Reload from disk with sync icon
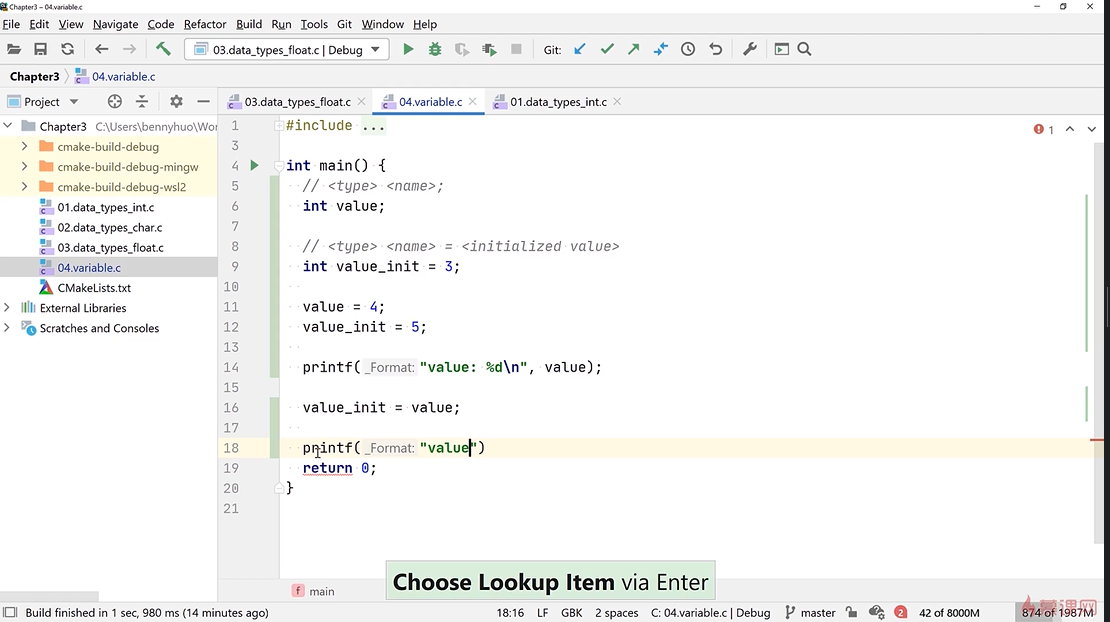This screenshot has height=622, width=1110. tap(67, 50)
